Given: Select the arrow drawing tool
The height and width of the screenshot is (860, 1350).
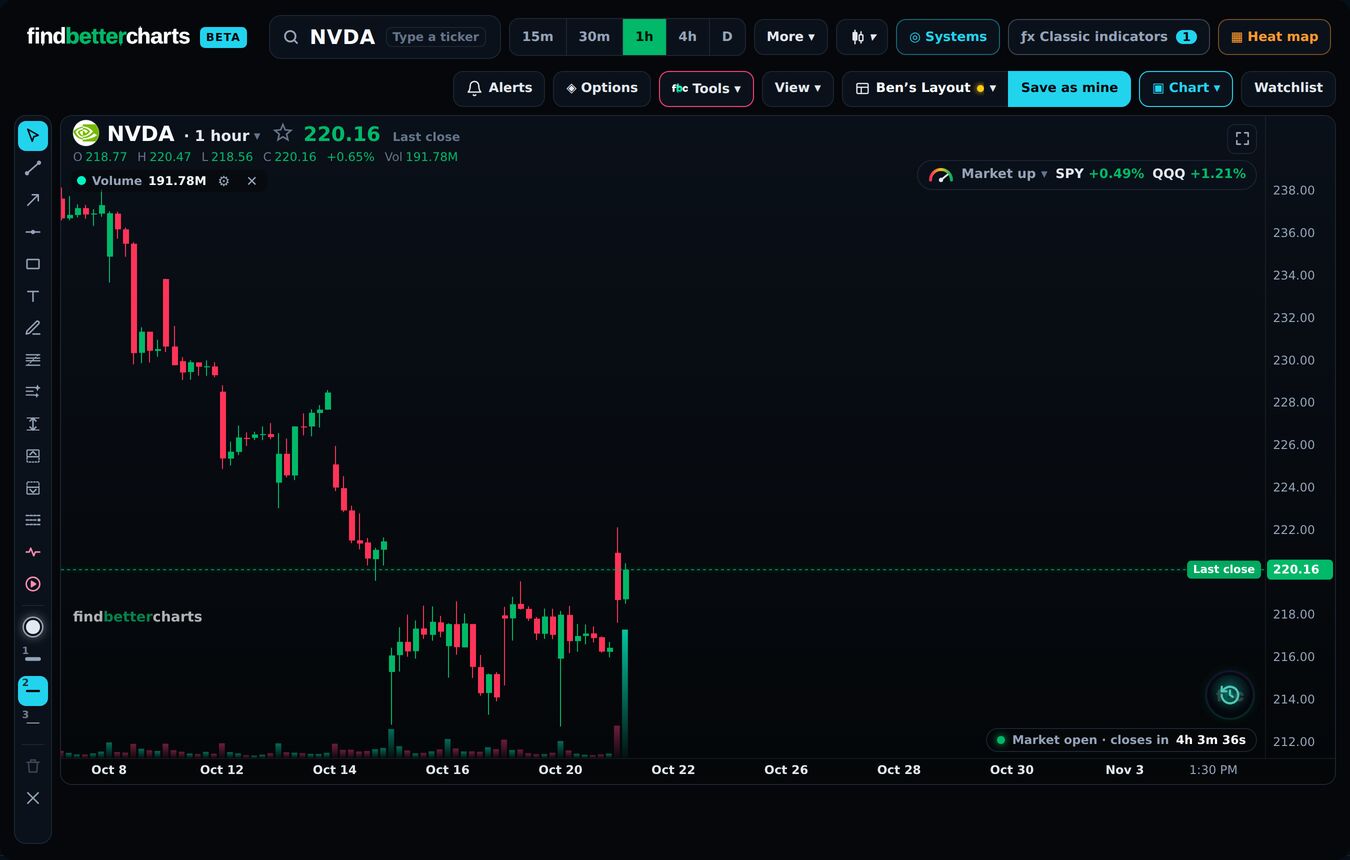Looking at the screenshot, I should click(33, 200).
